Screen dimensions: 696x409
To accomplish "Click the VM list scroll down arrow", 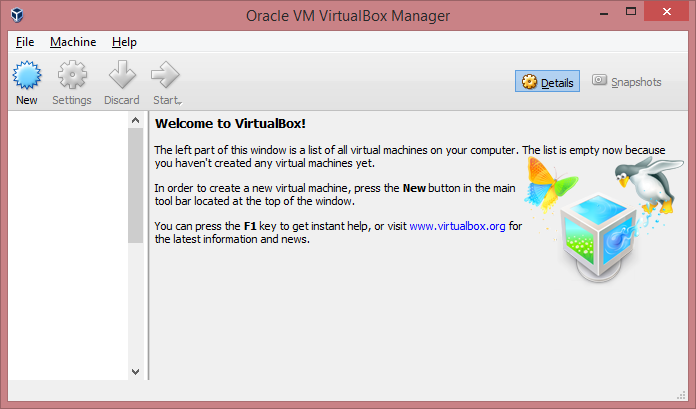I will [135, 372].
